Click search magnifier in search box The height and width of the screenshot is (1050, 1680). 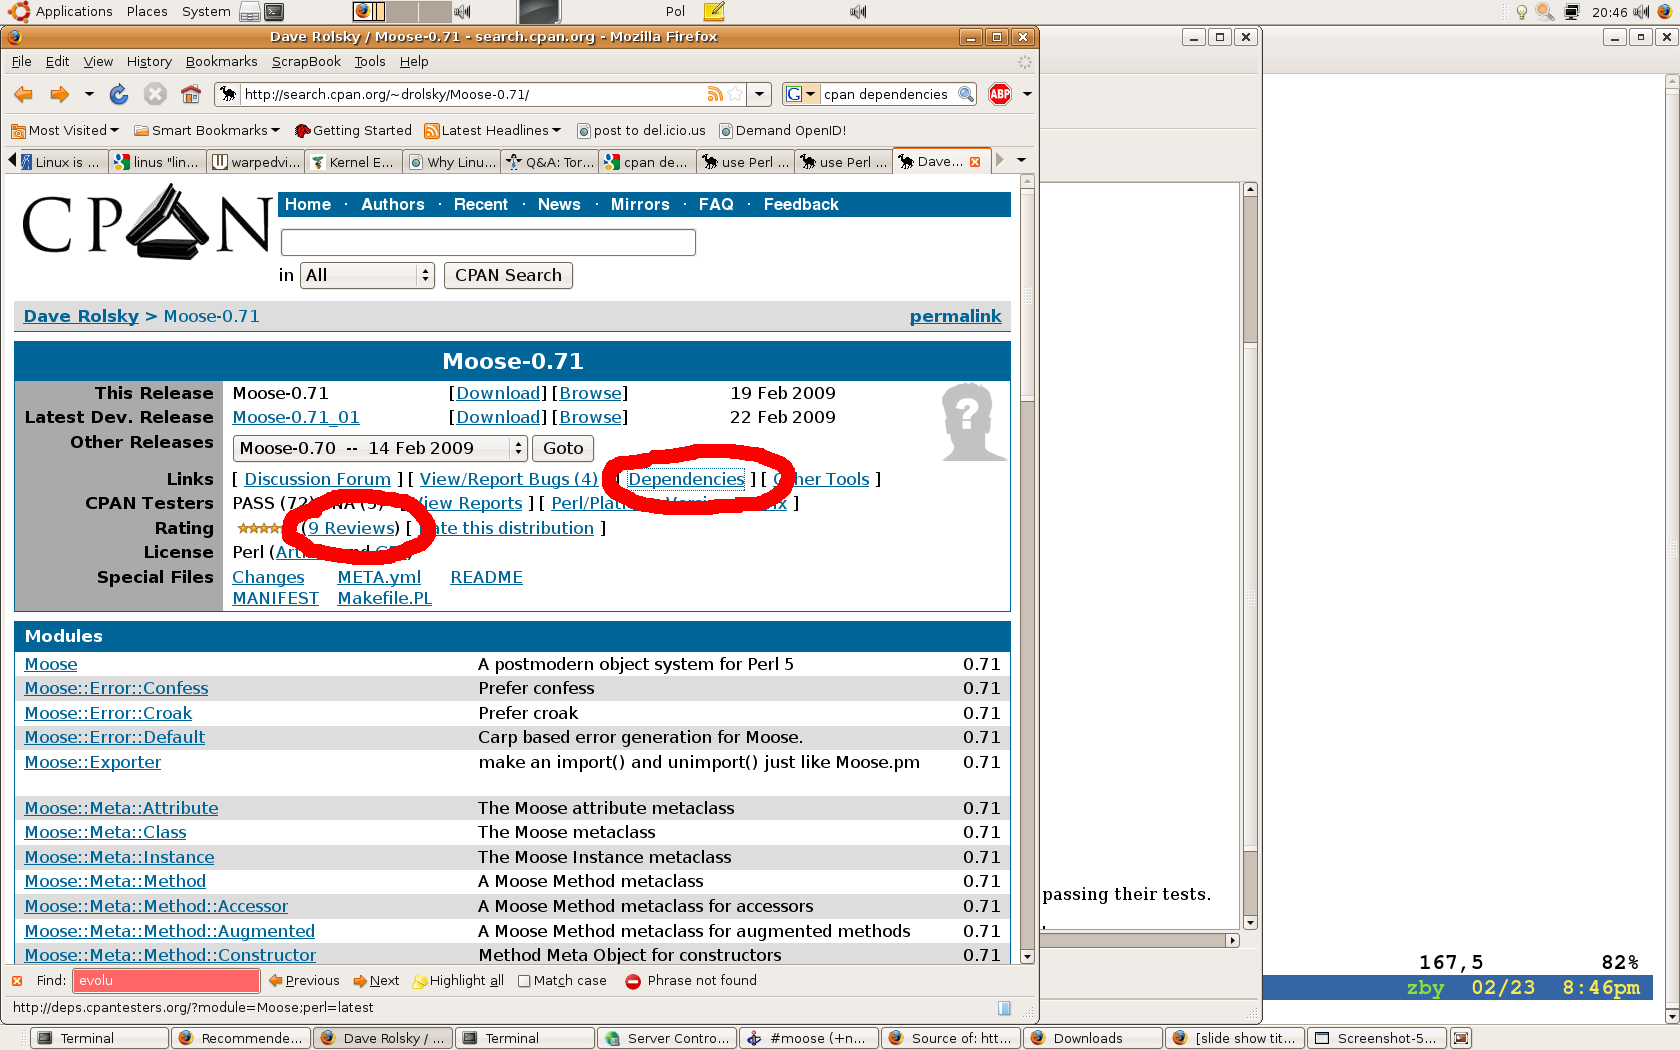coord(965,94)
